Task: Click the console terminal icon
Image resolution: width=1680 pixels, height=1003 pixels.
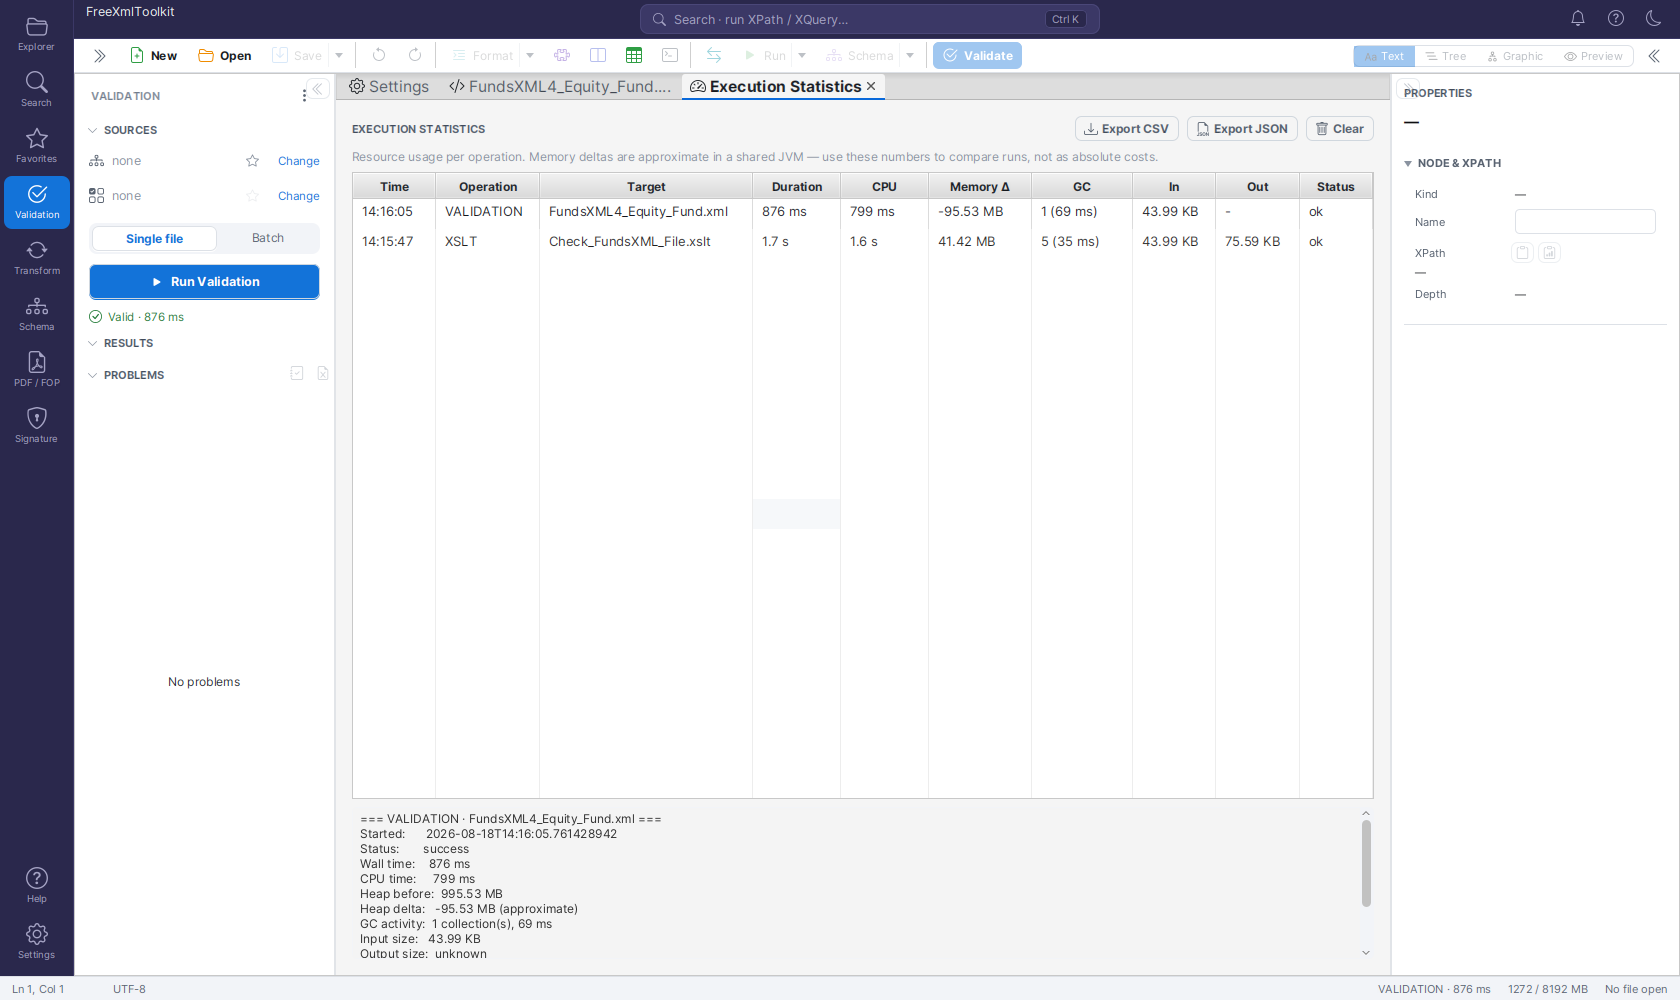Action: click(670, 56)
